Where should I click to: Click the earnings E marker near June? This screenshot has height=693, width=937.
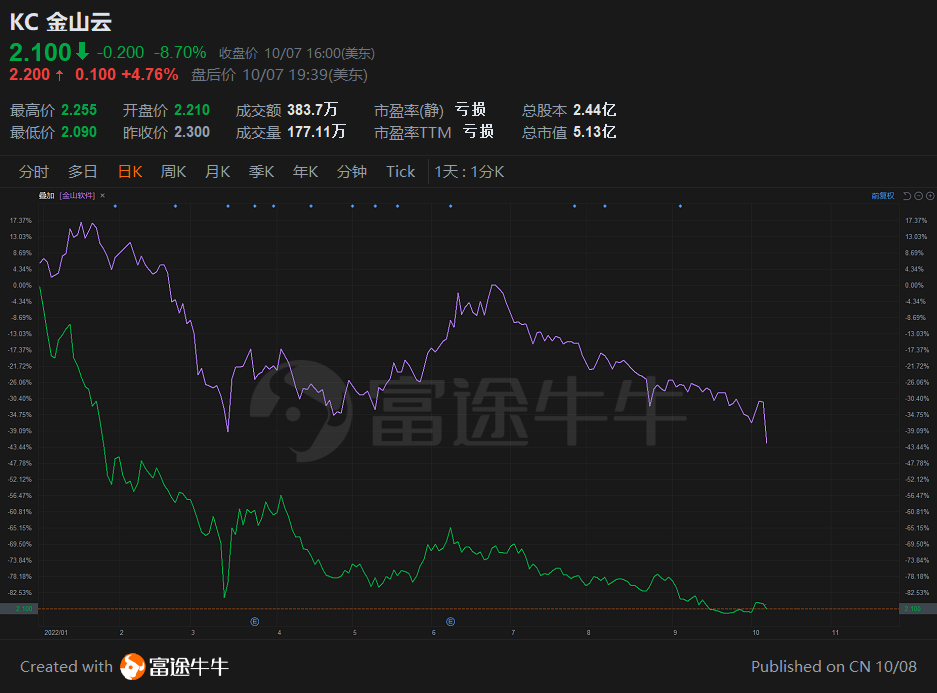tap(451, 622)
